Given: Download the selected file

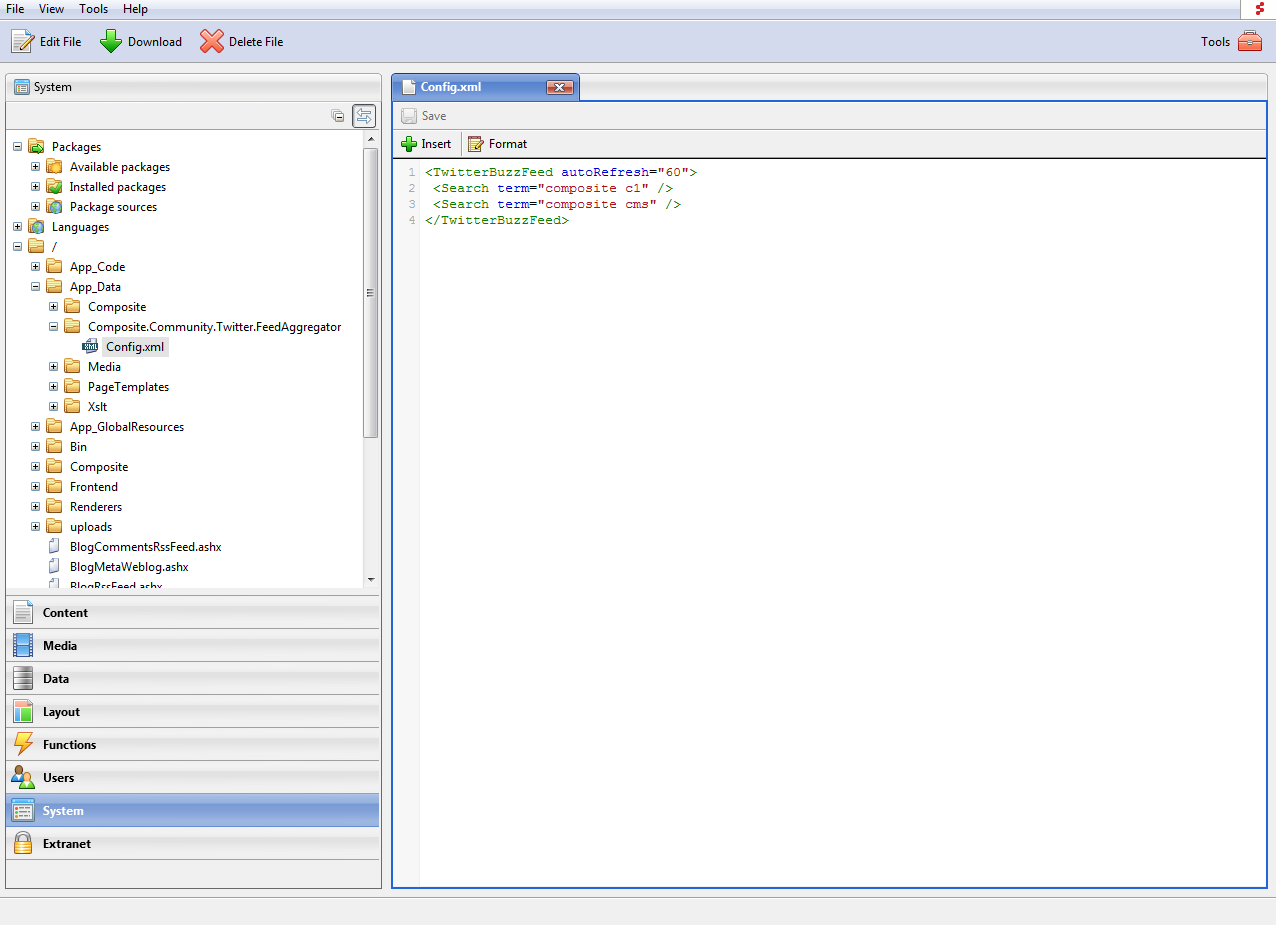Looking at the screenshot, I should pos(111,42).
